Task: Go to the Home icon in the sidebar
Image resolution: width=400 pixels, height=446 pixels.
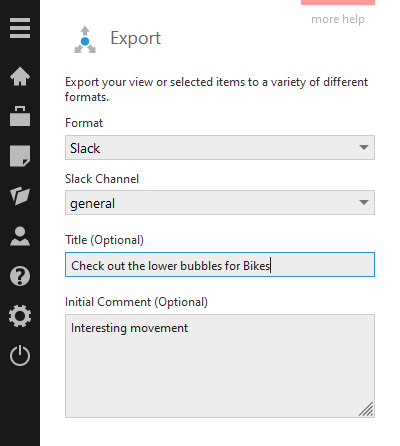Action: pos(20,76)
